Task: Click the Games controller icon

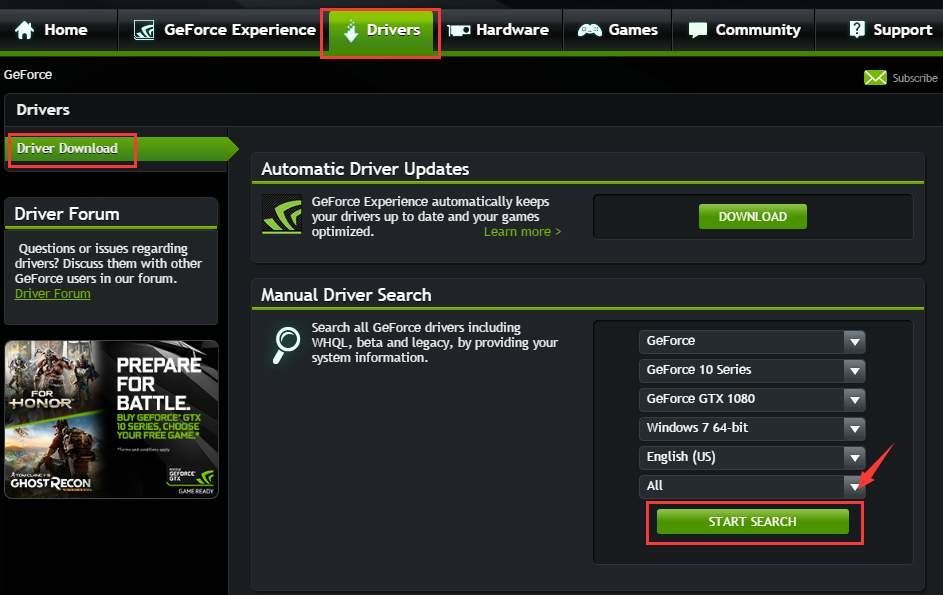Action: point(589,29)
